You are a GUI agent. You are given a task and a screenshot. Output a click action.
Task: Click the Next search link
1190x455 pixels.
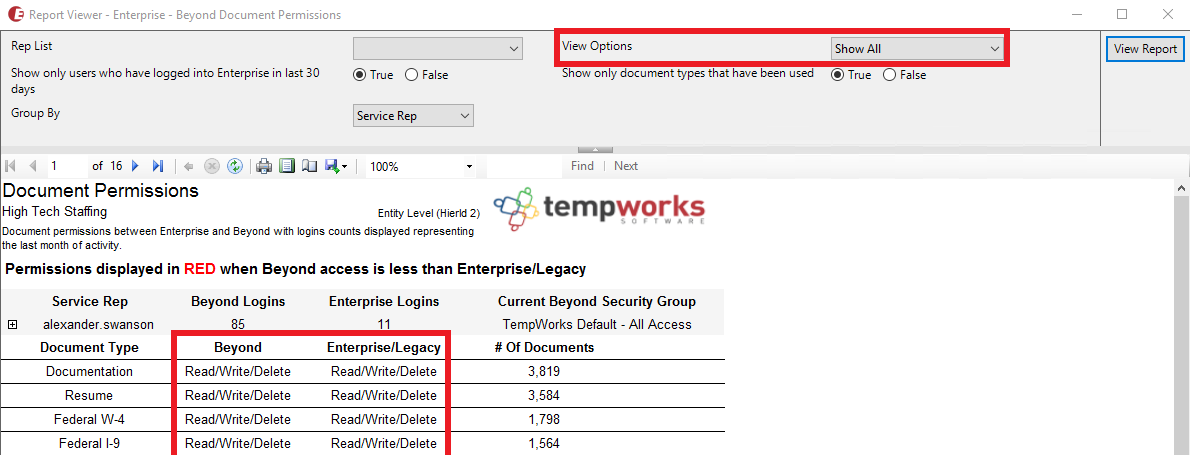[626, 166]
